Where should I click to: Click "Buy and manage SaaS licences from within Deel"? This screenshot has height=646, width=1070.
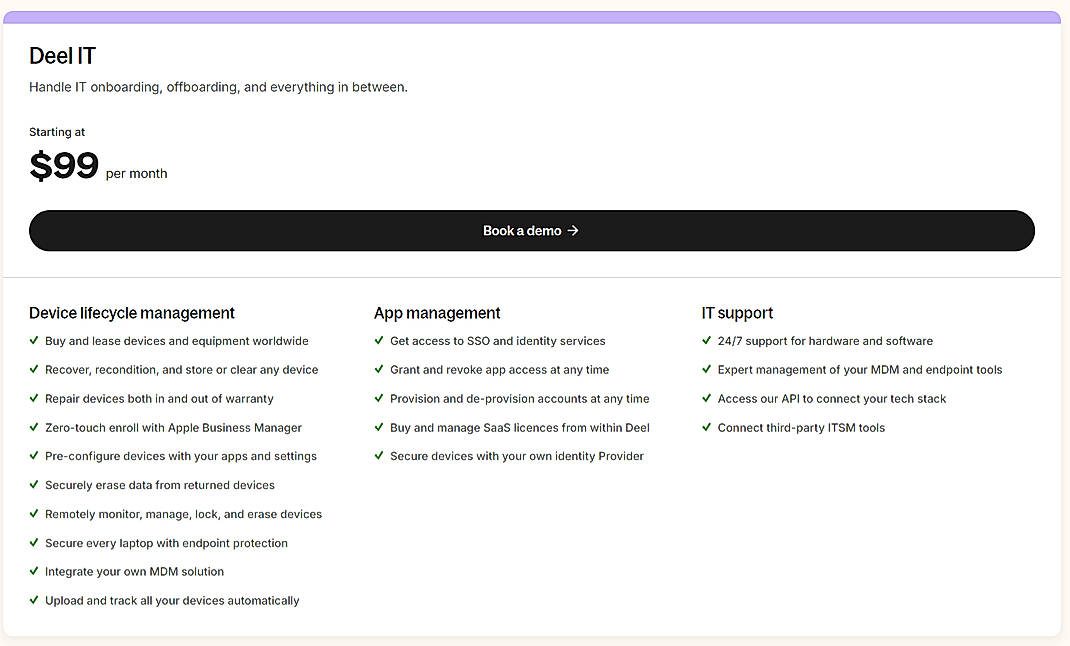pyautogui.click(x=519, y=428)
